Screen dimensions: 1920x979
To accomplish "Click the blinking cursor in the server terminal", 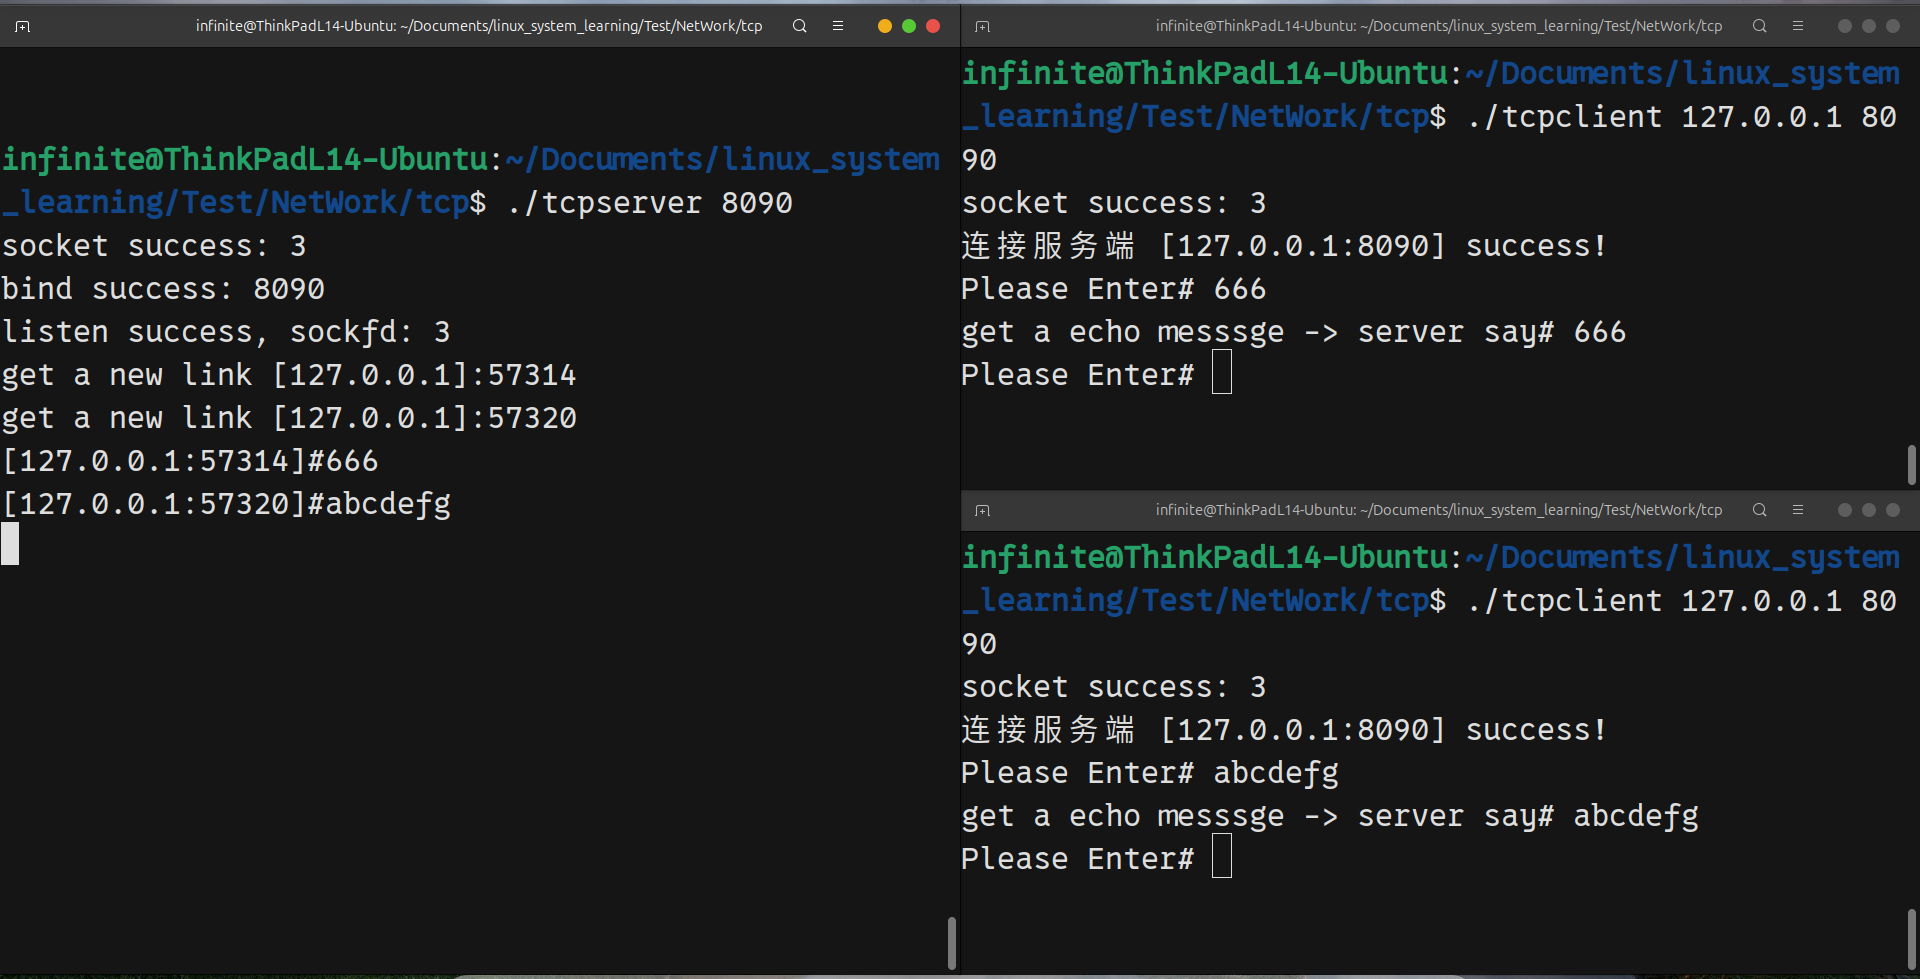I will tap(11, 544).
